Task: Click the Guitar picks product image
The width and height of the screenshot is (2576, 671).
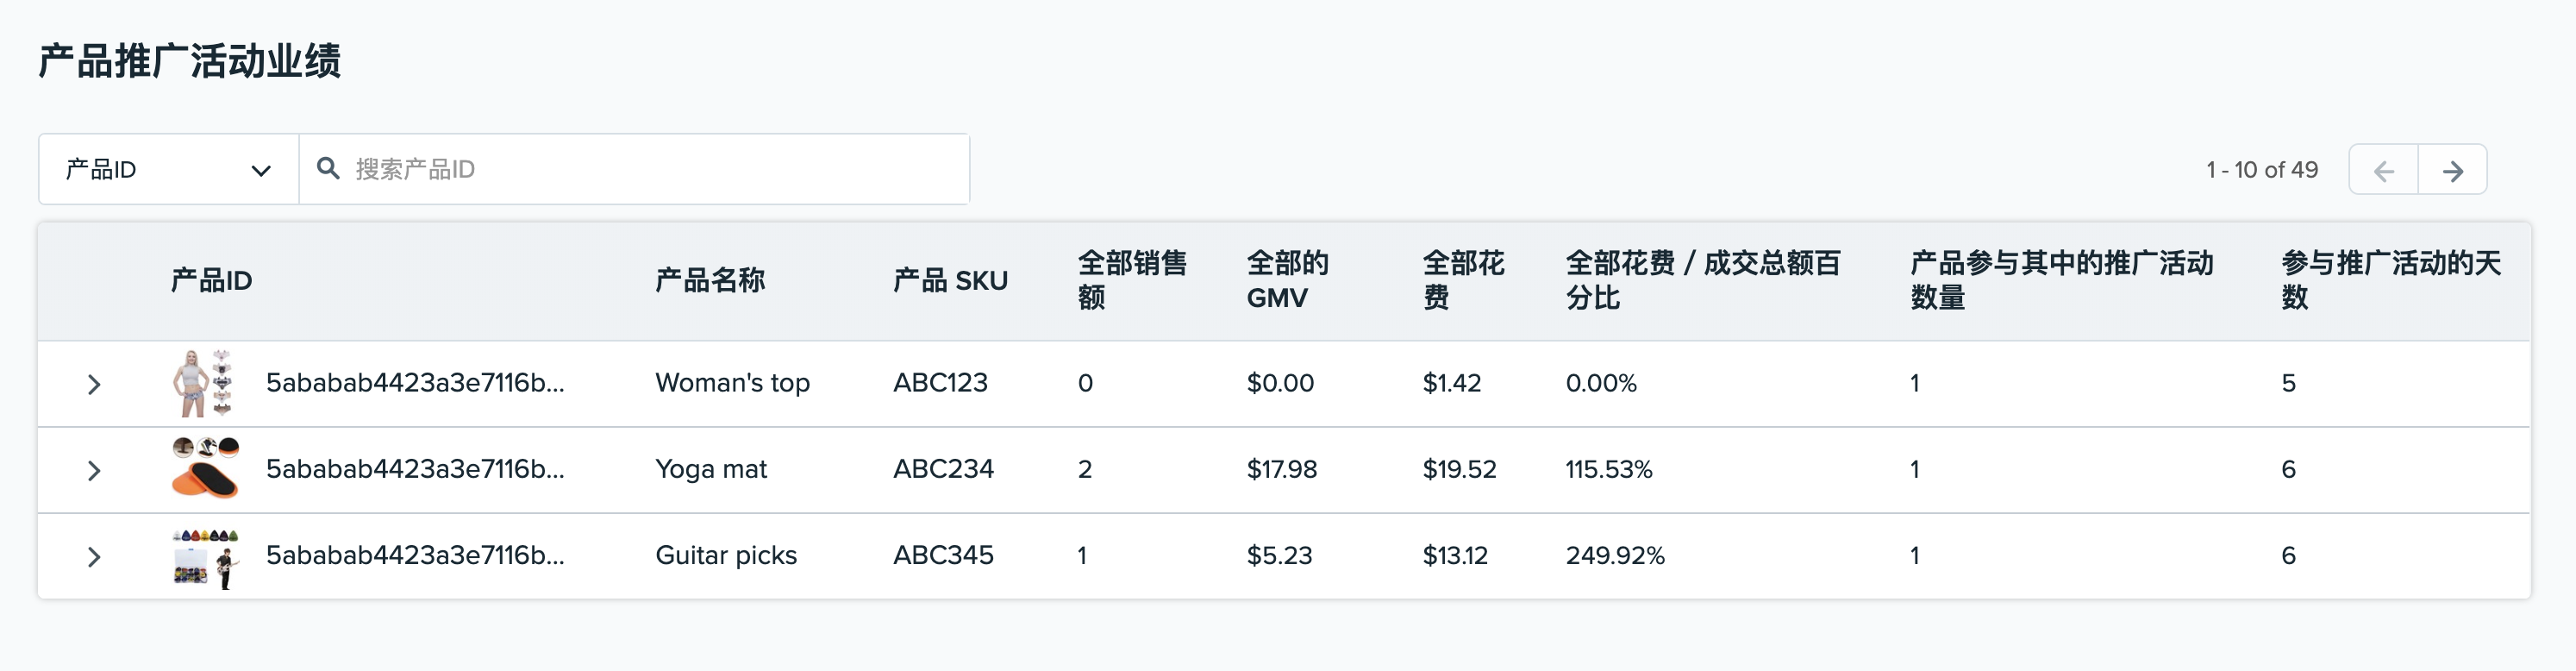Action: tap(207, 555)
